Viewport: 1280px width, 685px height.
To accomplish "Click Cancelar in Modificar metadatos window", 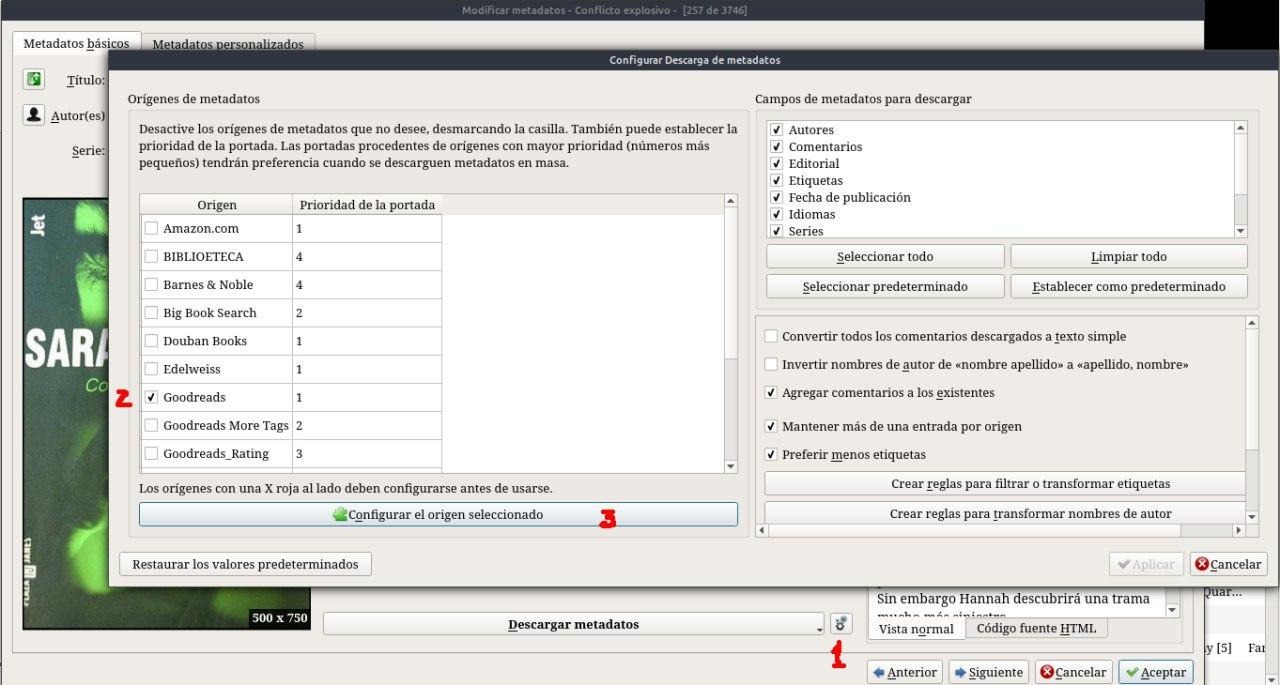I will click(x=1073, y=672).
